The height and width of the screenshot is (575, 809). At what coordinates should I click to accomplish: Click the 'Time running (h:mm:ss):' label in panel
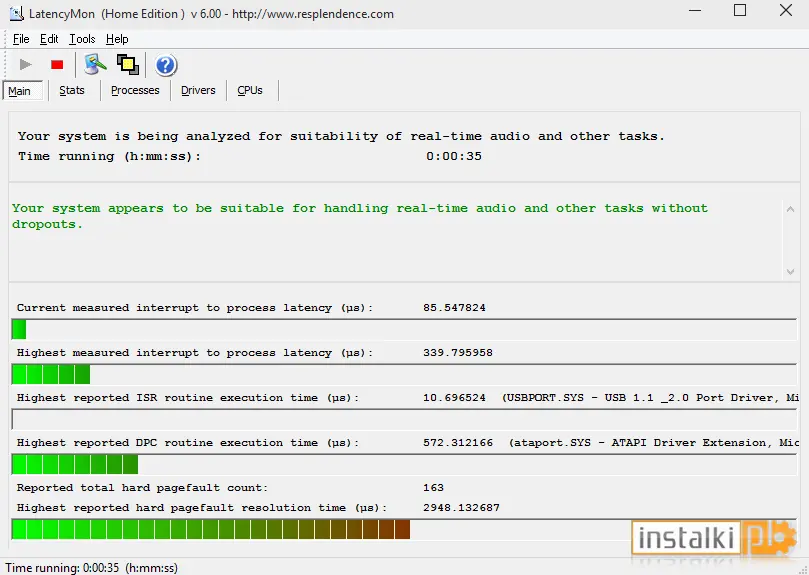click(109, 156)
